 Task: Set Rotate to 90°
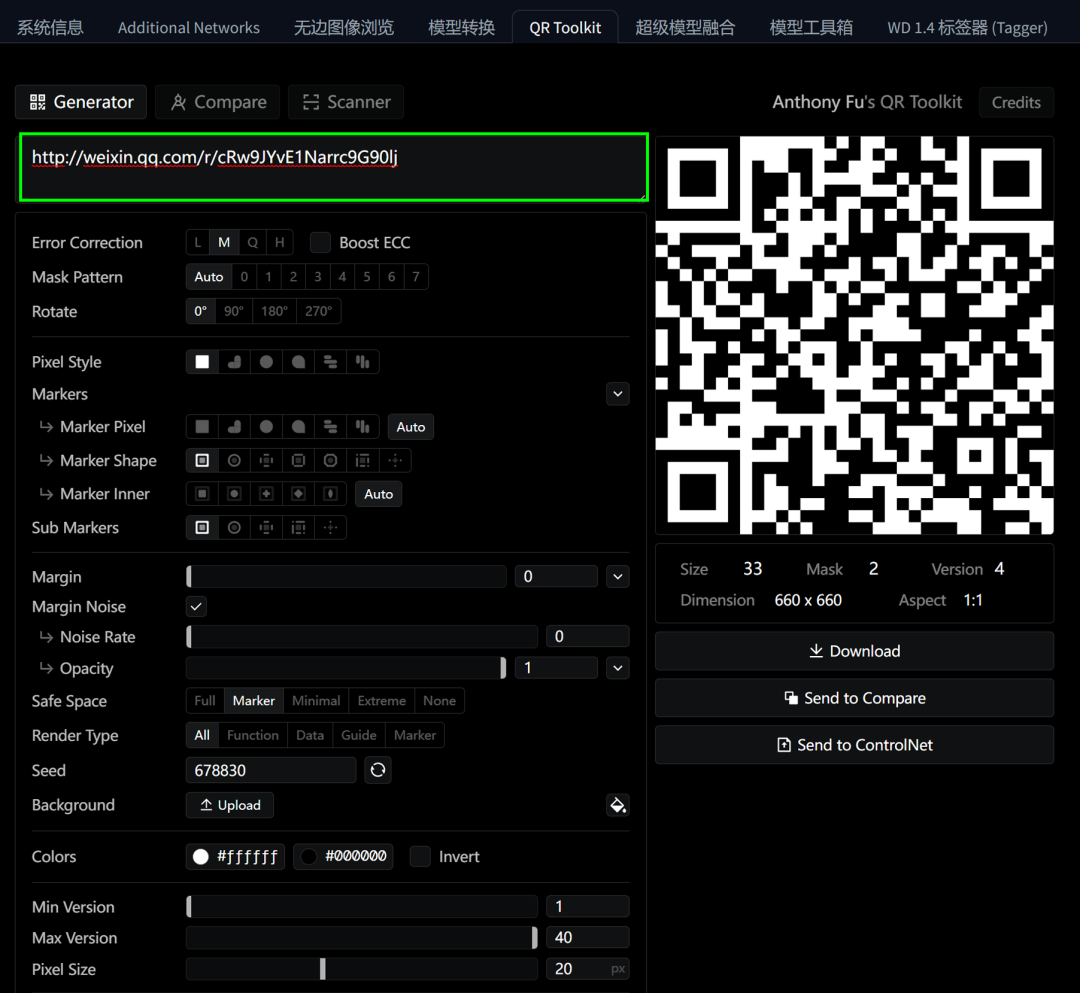tap(233, 311)
